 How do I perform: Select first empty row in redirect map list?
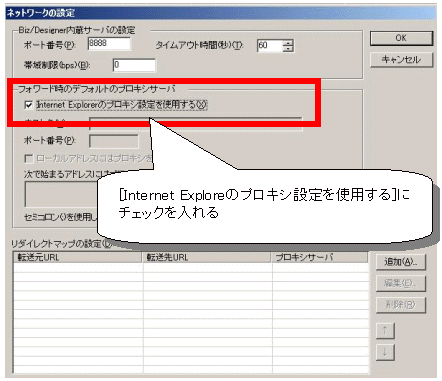click(191, 267)
